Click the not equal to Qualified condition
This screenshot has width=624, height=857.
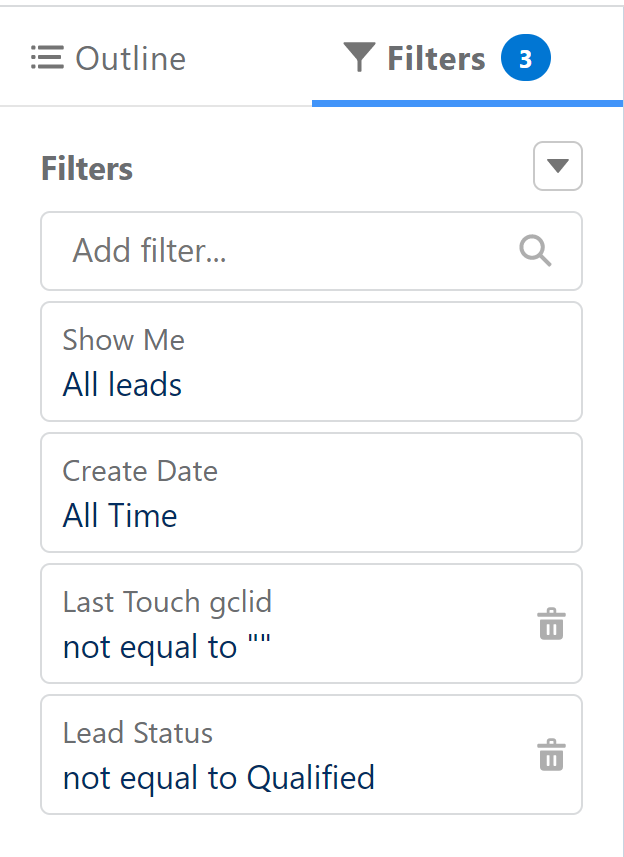coord(218,777)
